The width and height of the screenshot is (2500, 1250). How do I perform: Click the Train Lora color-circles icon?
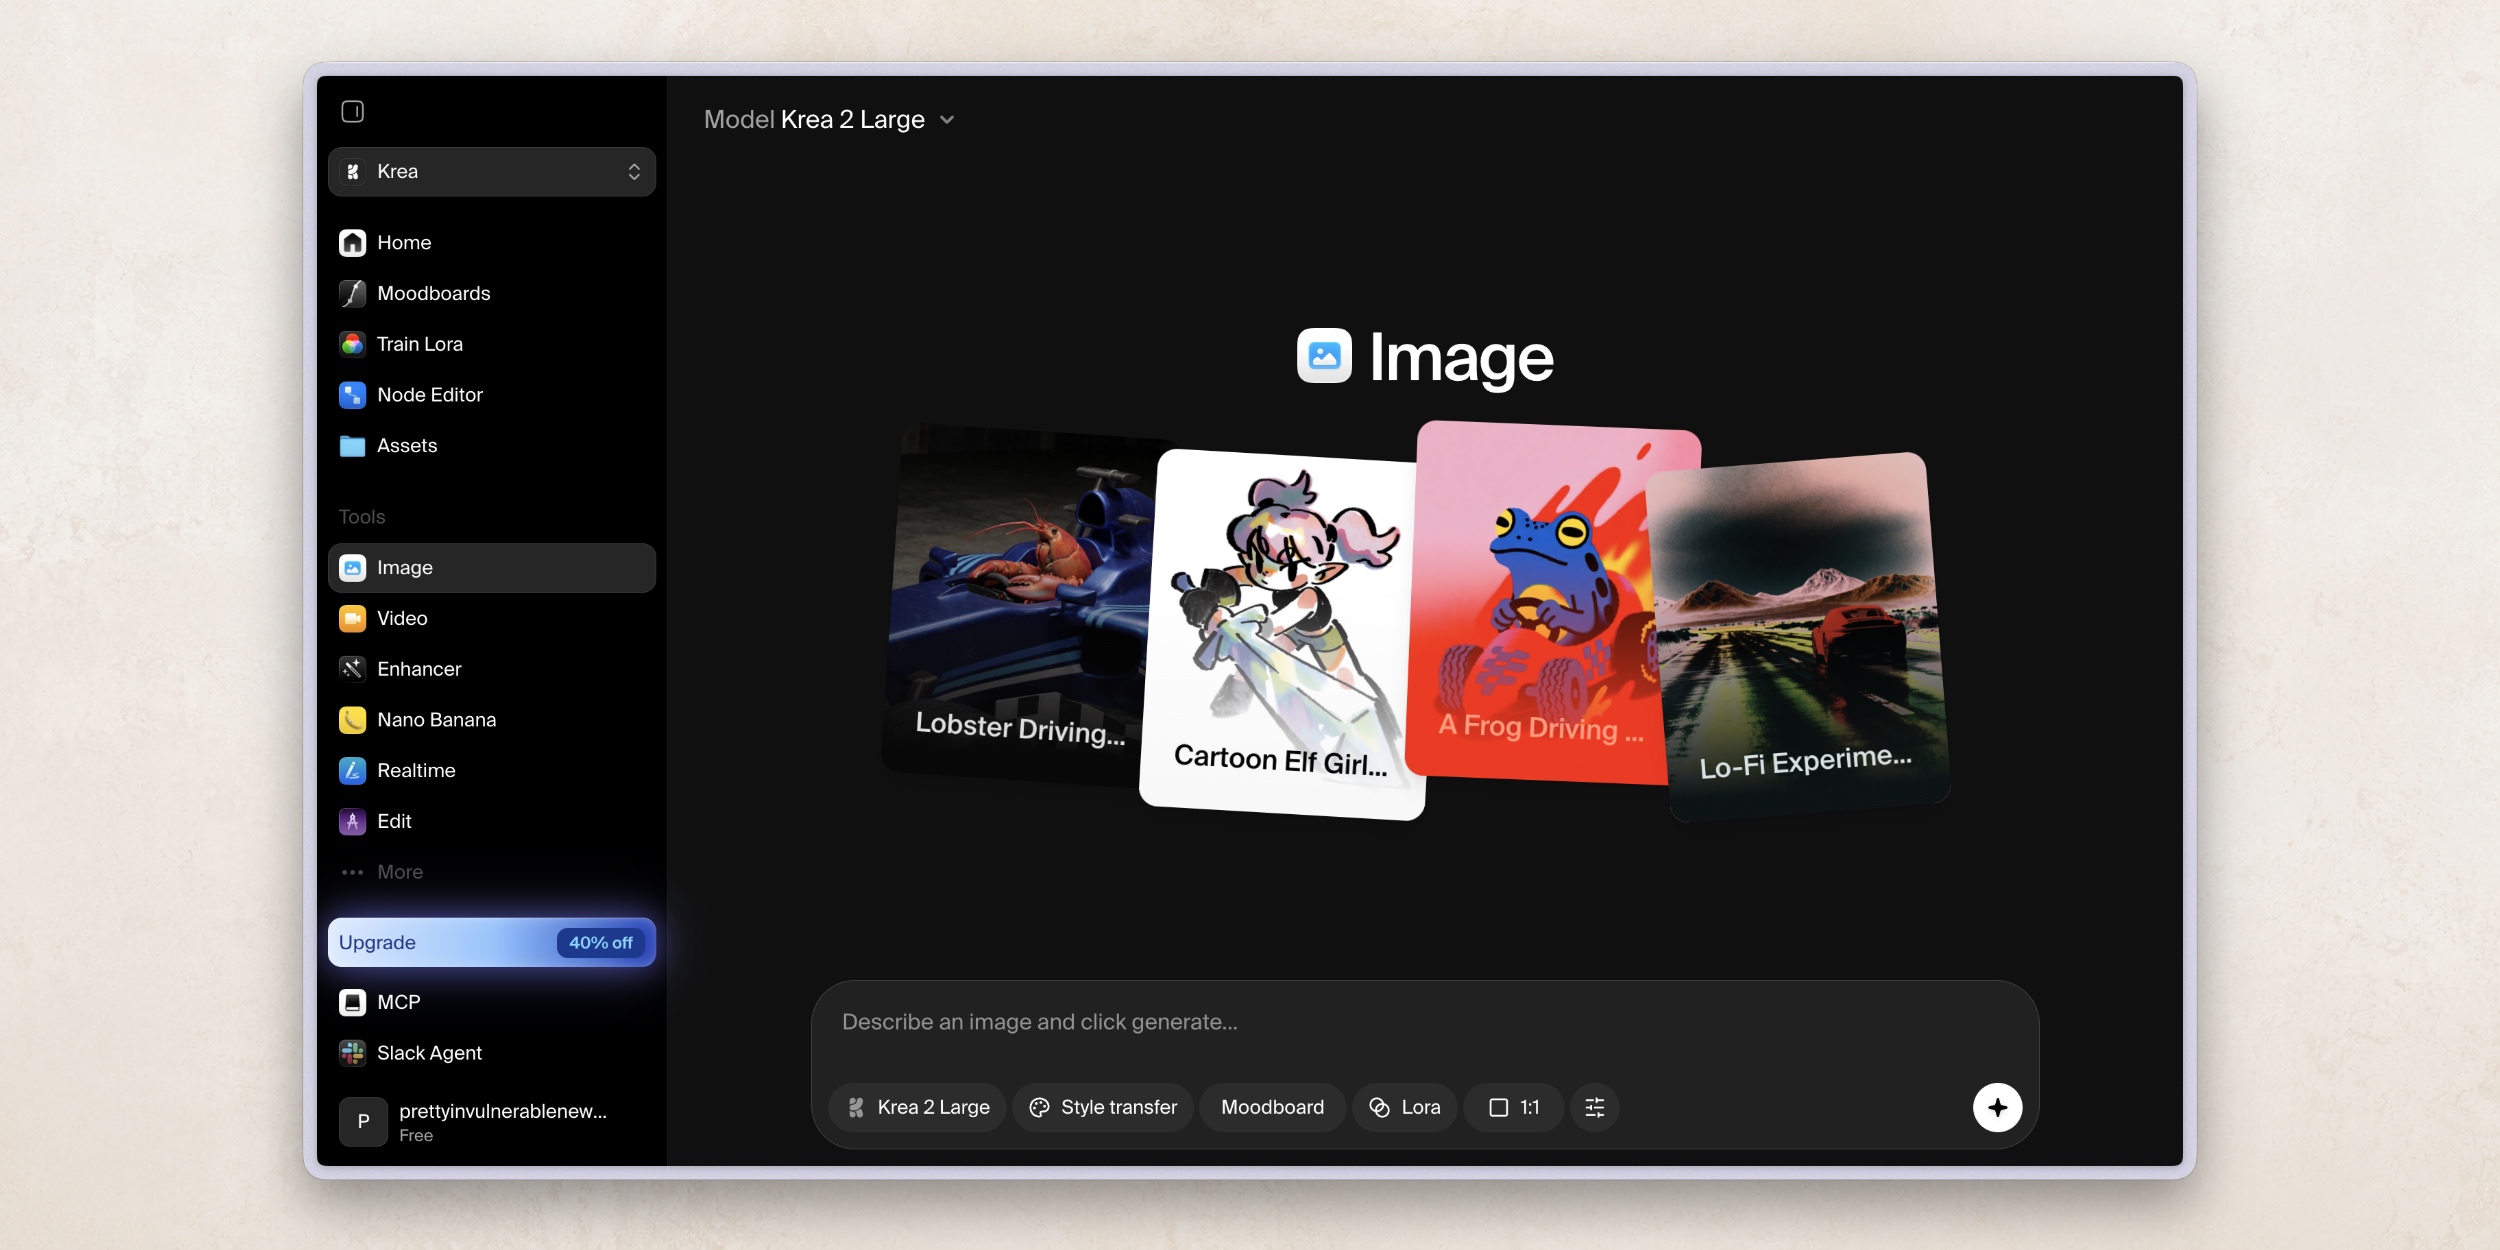coord(352,345)
